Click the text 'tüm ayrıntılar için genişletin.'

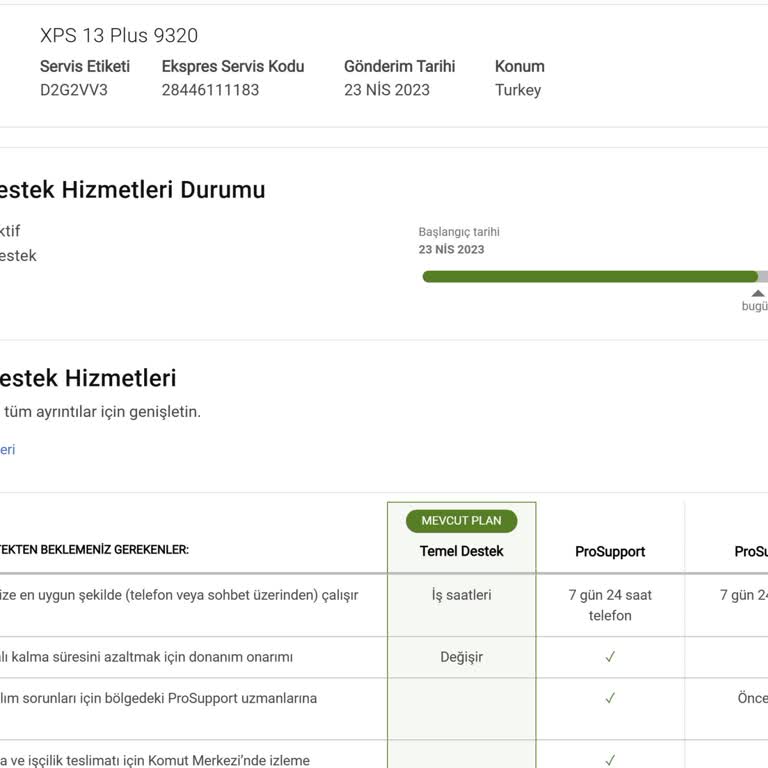(102, 411)
